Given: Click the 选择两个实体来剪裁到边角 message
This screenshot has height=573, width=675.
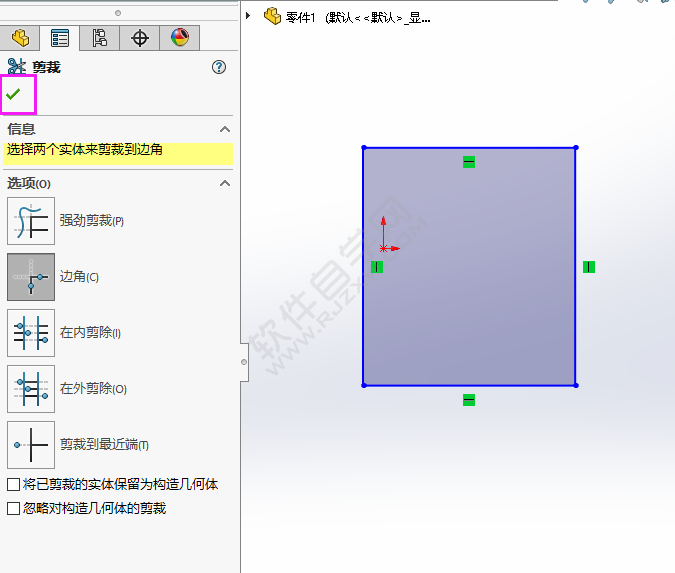Looking at the screenshot, I should click(85, 150).
